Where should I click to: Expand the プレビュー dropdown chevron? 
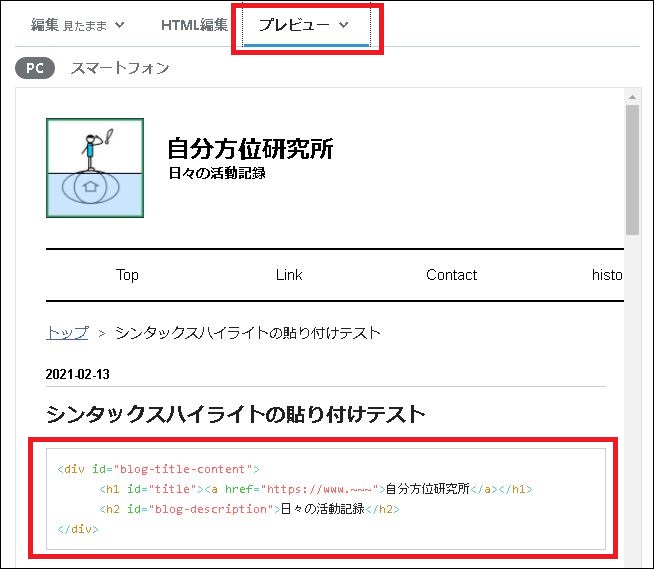pos(344,25)
